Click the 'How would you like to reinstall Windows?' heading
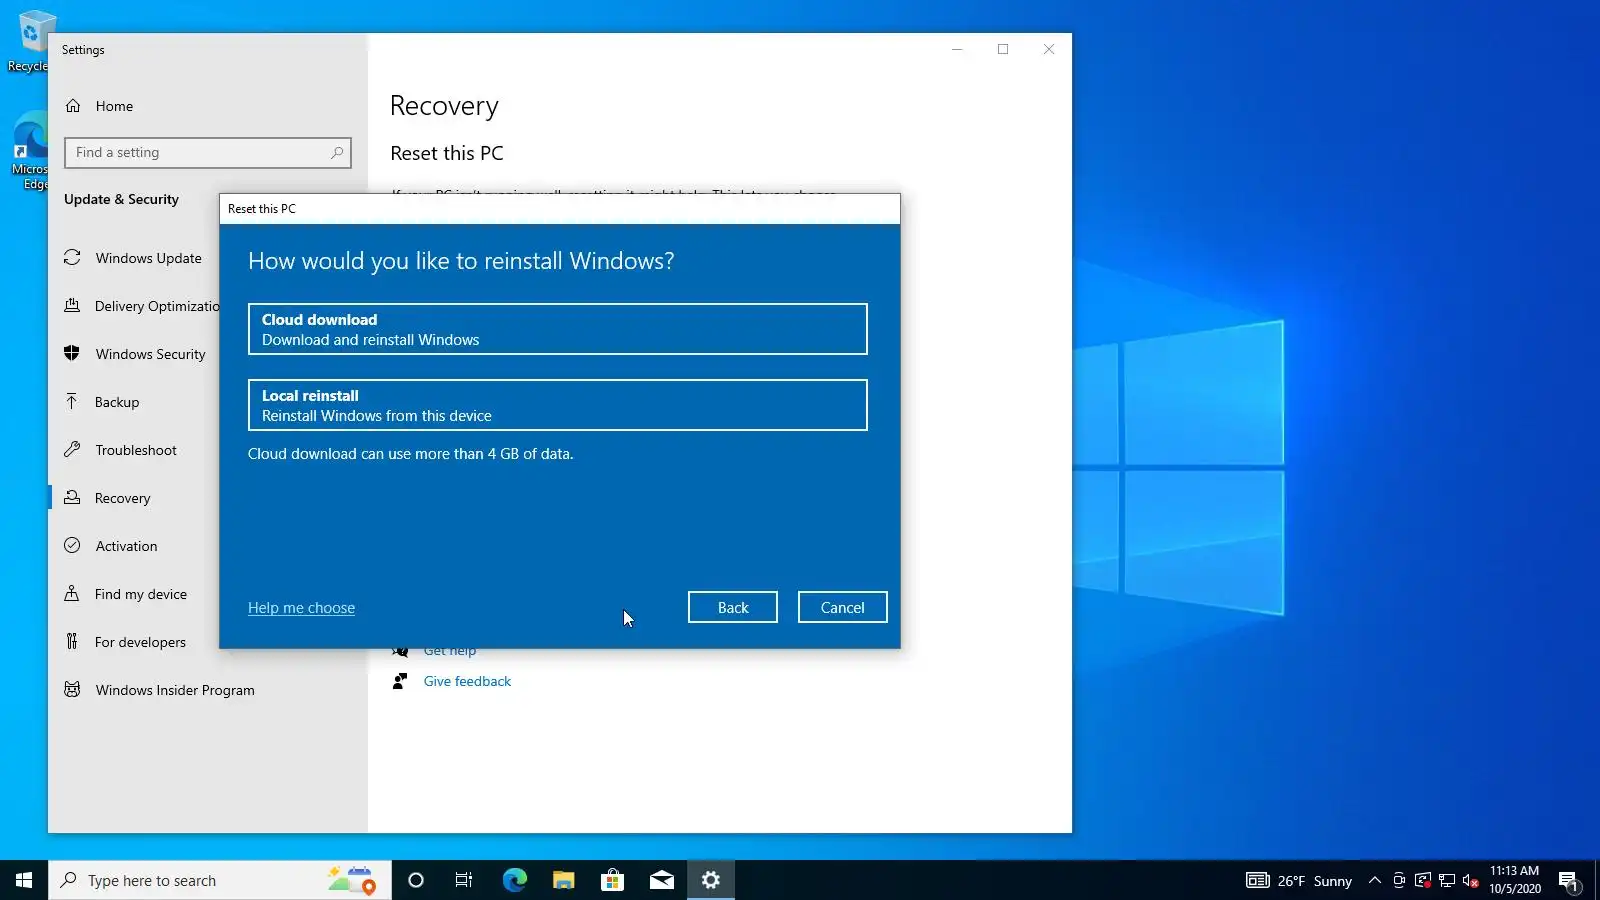 click(461, 261)
